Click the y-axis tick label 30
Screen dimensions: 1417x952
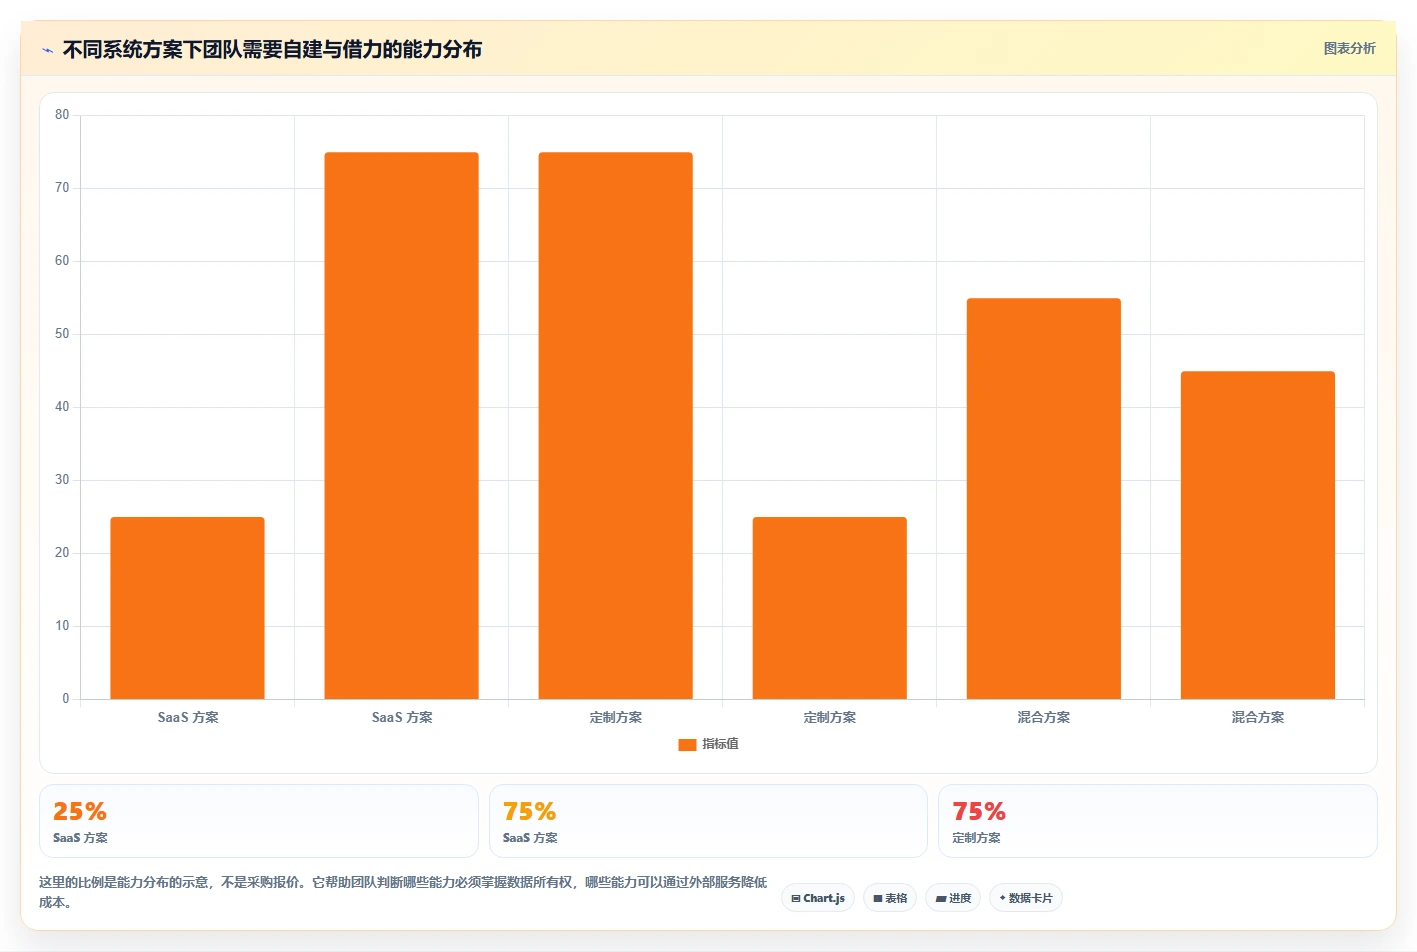click(62, 480)
